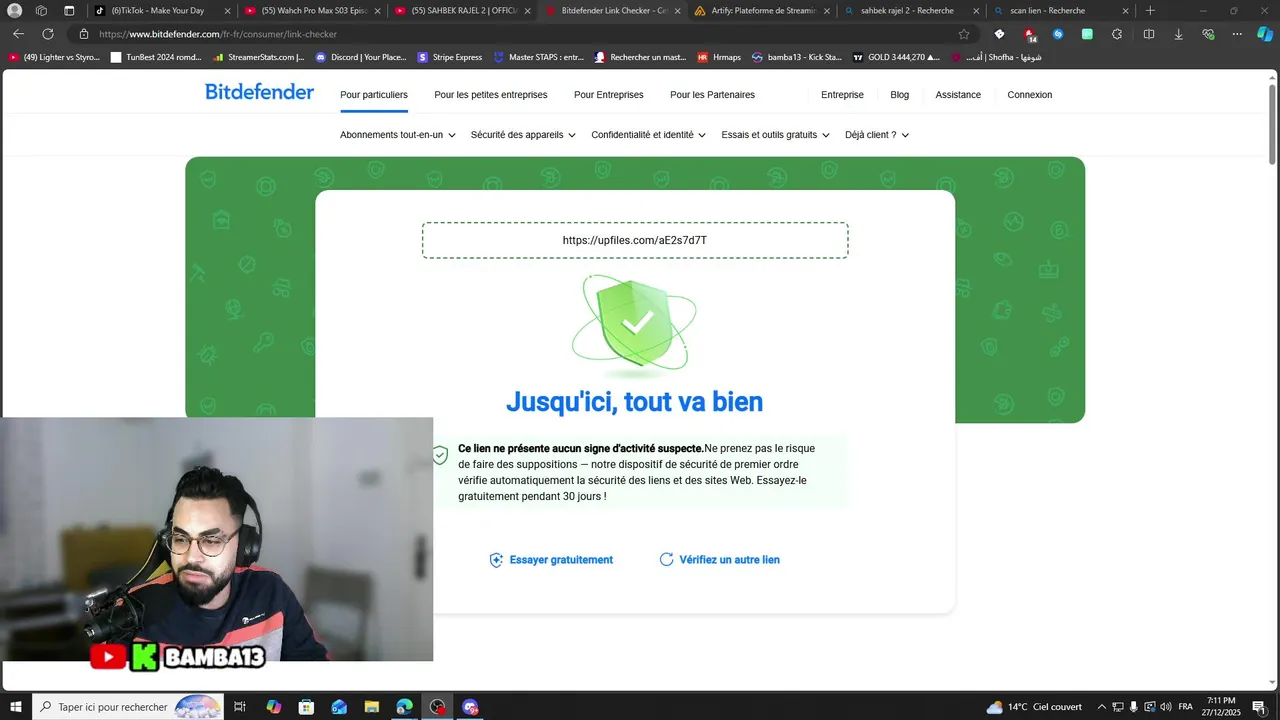The height and width of the screenshot is (720, 1280).
Task: Open Hrmaps bookmark
Action: 719,57
